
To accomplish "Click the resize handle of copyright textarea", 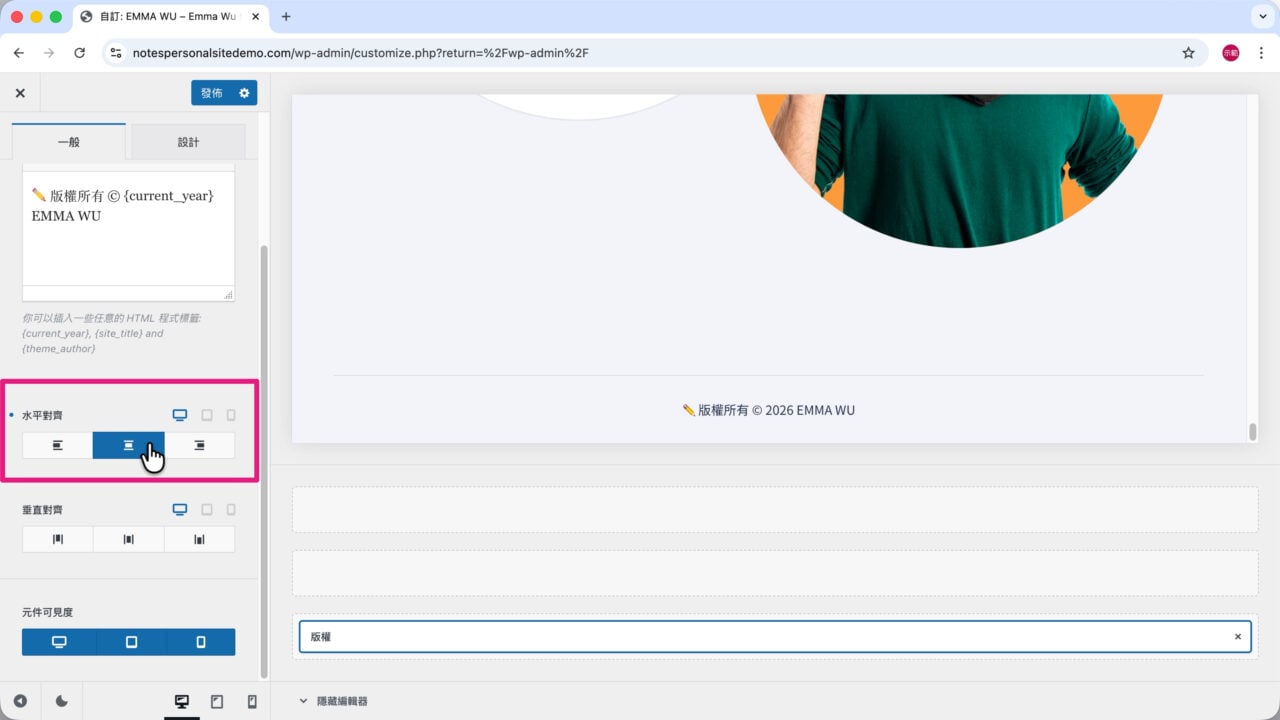I will click(x=229, y=295).
